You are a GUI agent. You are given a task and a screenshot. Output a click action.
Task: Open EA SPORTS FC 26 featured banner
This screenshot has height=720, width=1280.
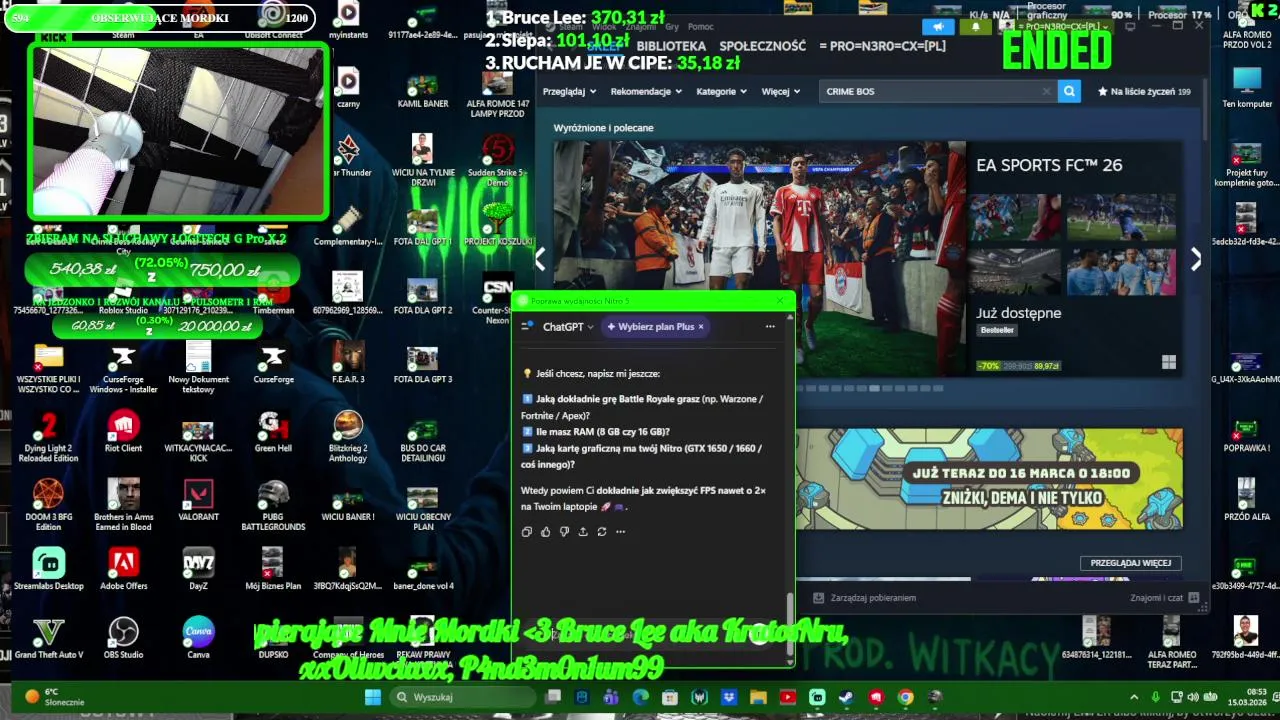point(868,259)
